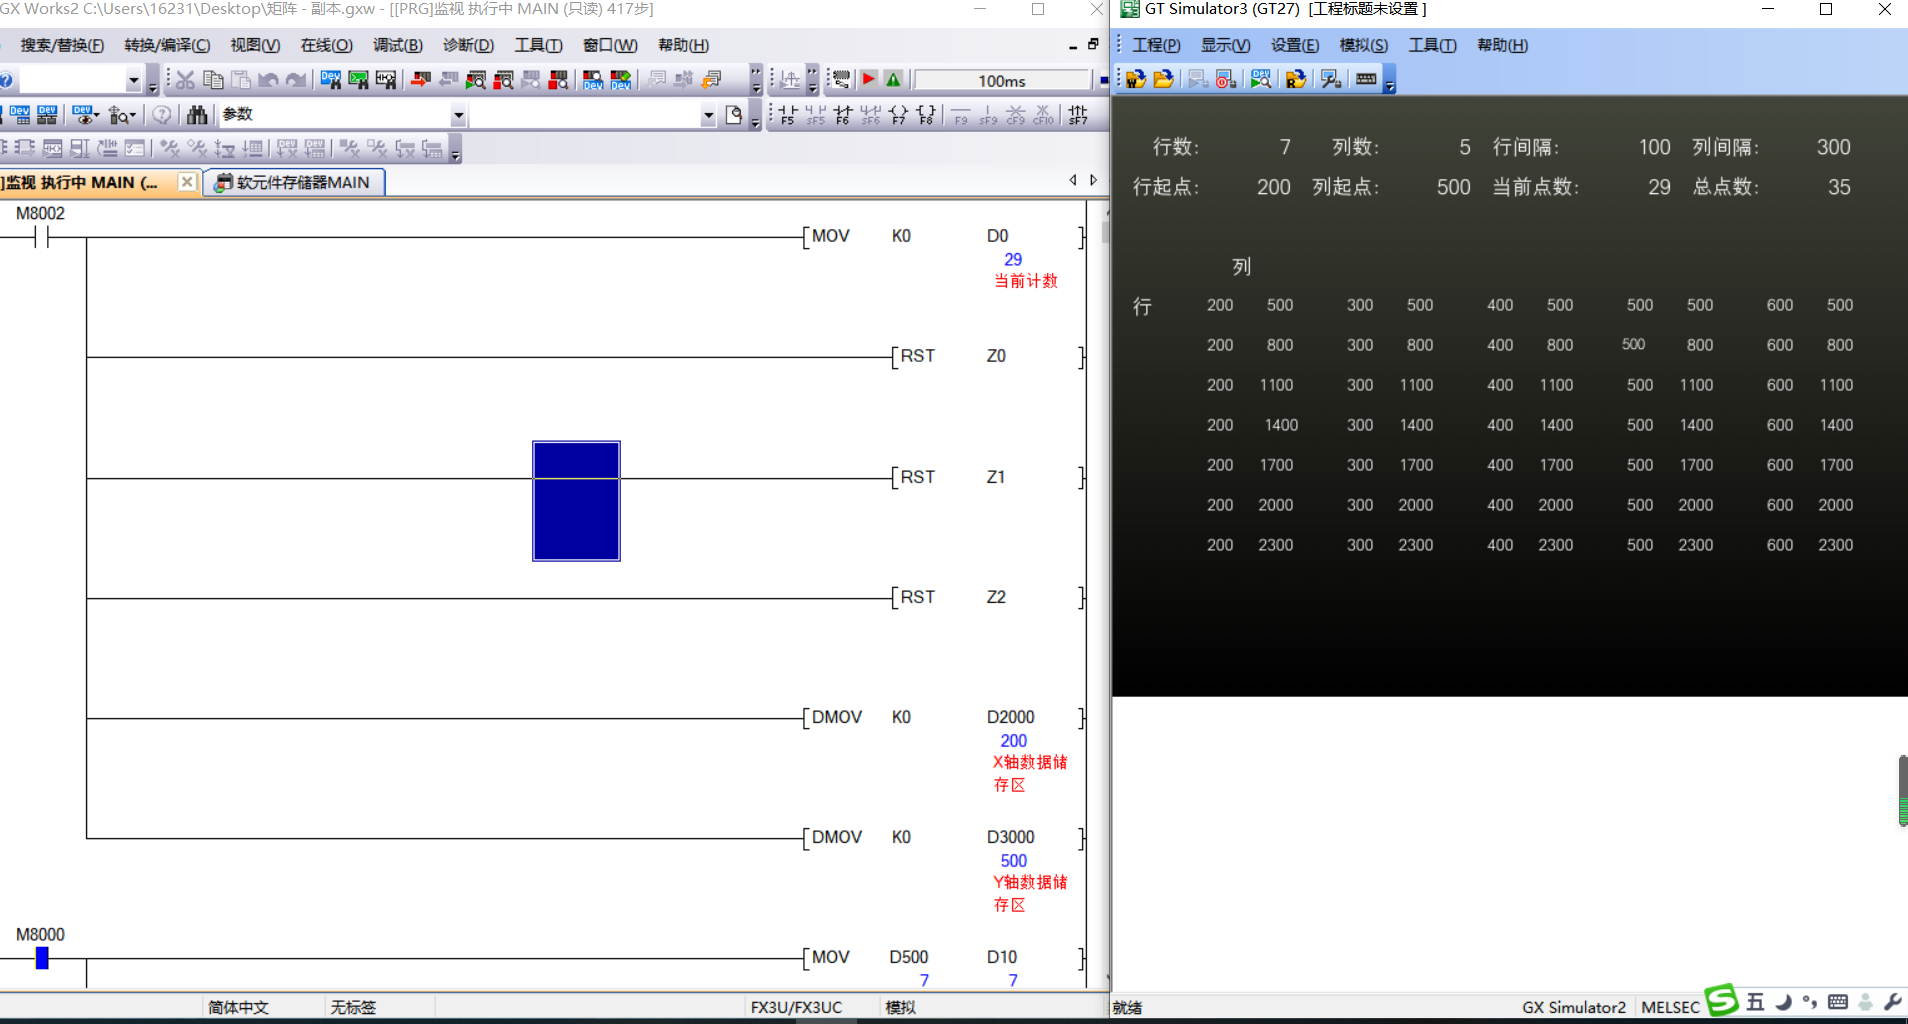Open the 模拟(S) menu in GT Simulator
Screen dimensions: 1908x1024
(1363, 45)
